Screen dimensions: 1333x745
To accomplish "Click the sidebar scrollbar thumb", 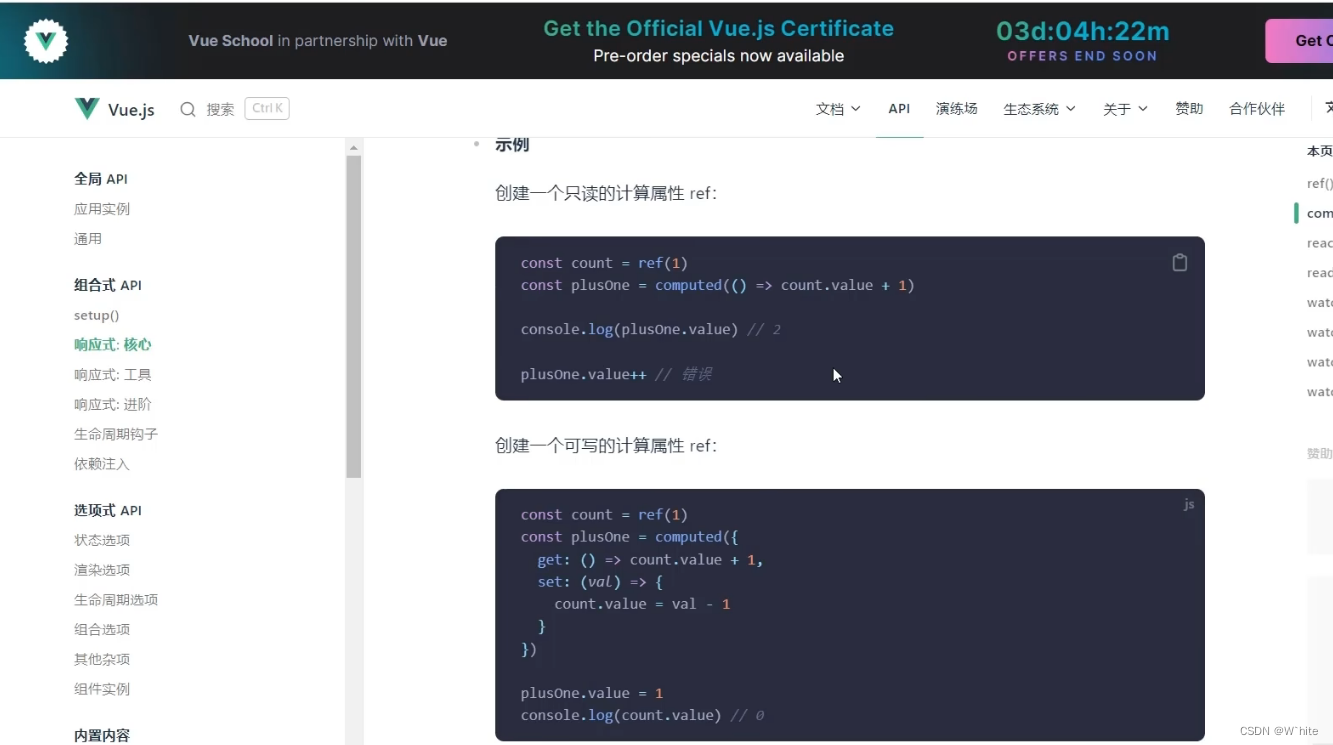I will [x=353, y=317].
